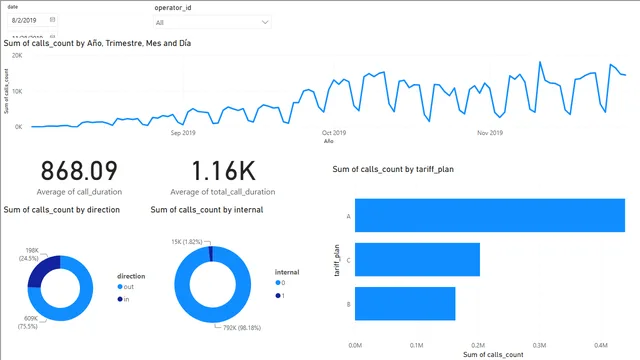Click the 'operator_id' slicer header label
This screenshot has width=640, height=360.
coord(173,8)
